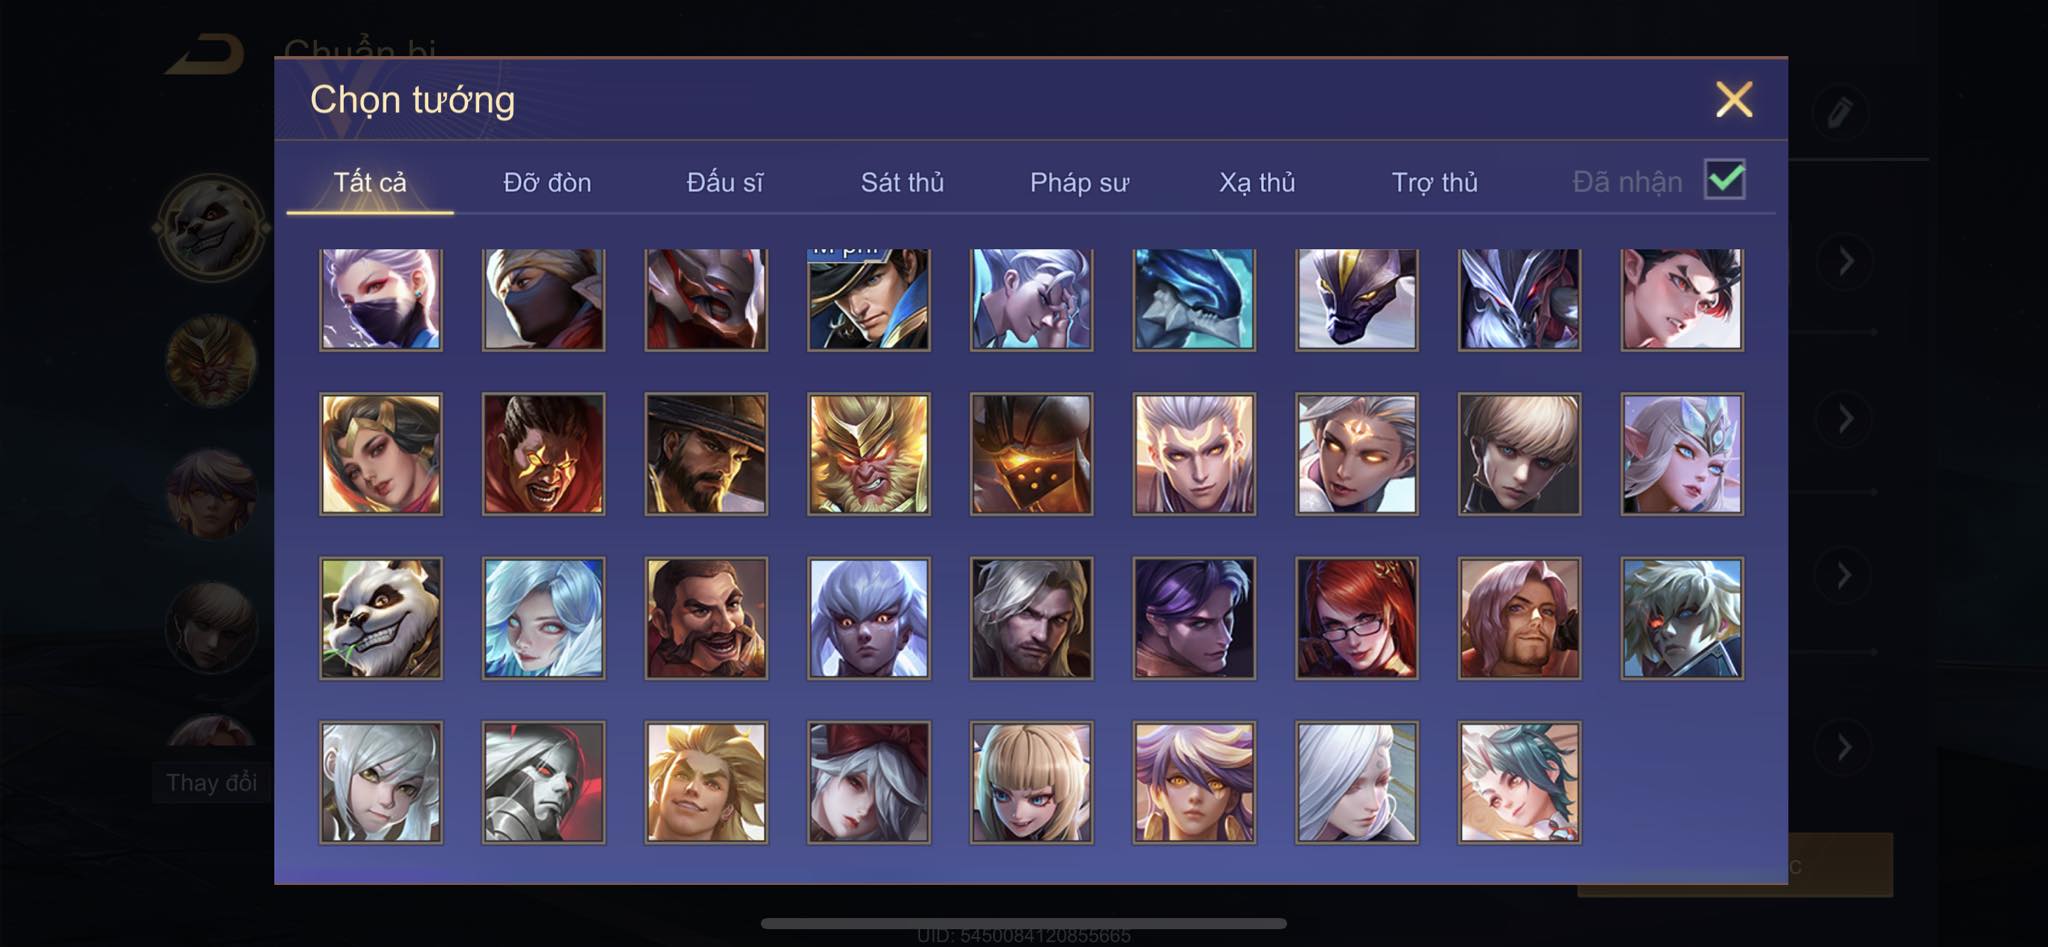
Task: Select the mustached red-coat hero portrait
Action: coord(706,618)
